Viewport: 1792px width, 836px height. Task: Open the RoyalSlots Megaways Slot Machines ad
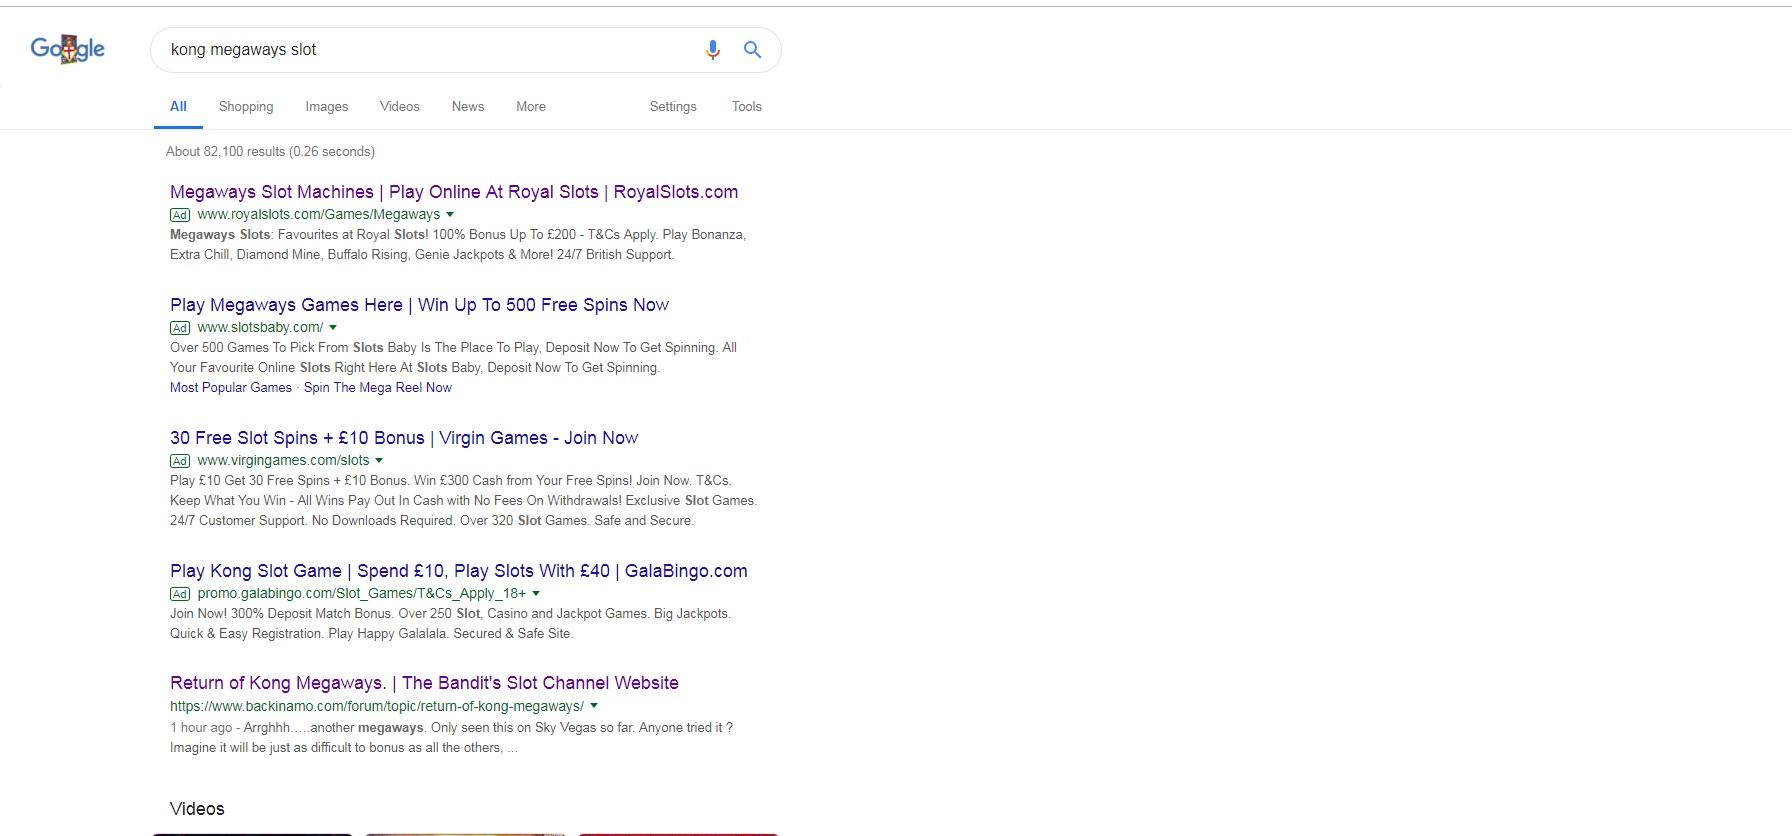click(x=454, y=192)
